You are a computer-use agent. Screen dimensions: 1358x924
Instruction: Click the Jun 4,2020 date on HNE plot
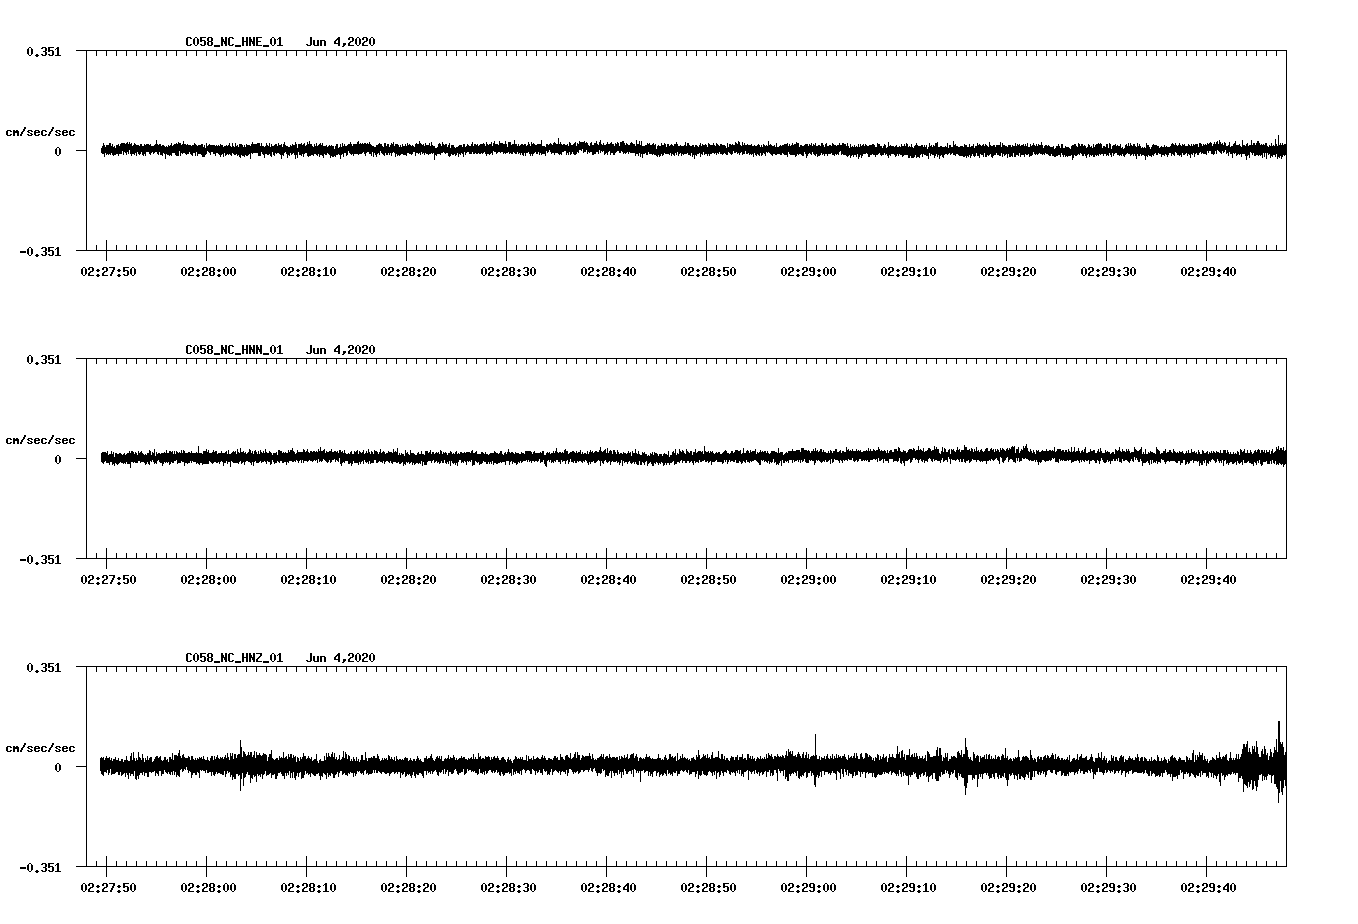341,42
